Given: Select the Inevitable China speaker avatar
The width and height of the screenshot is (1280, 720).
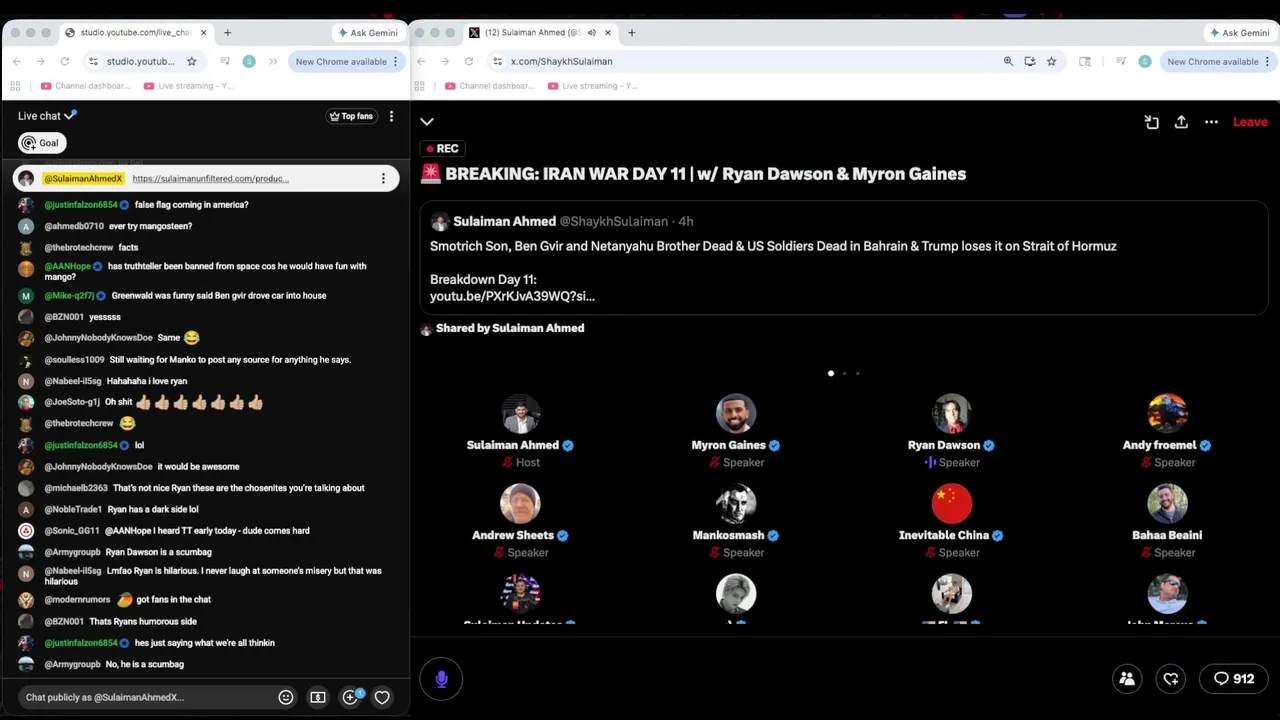Looking at the screenshot, I should [952, 504].
